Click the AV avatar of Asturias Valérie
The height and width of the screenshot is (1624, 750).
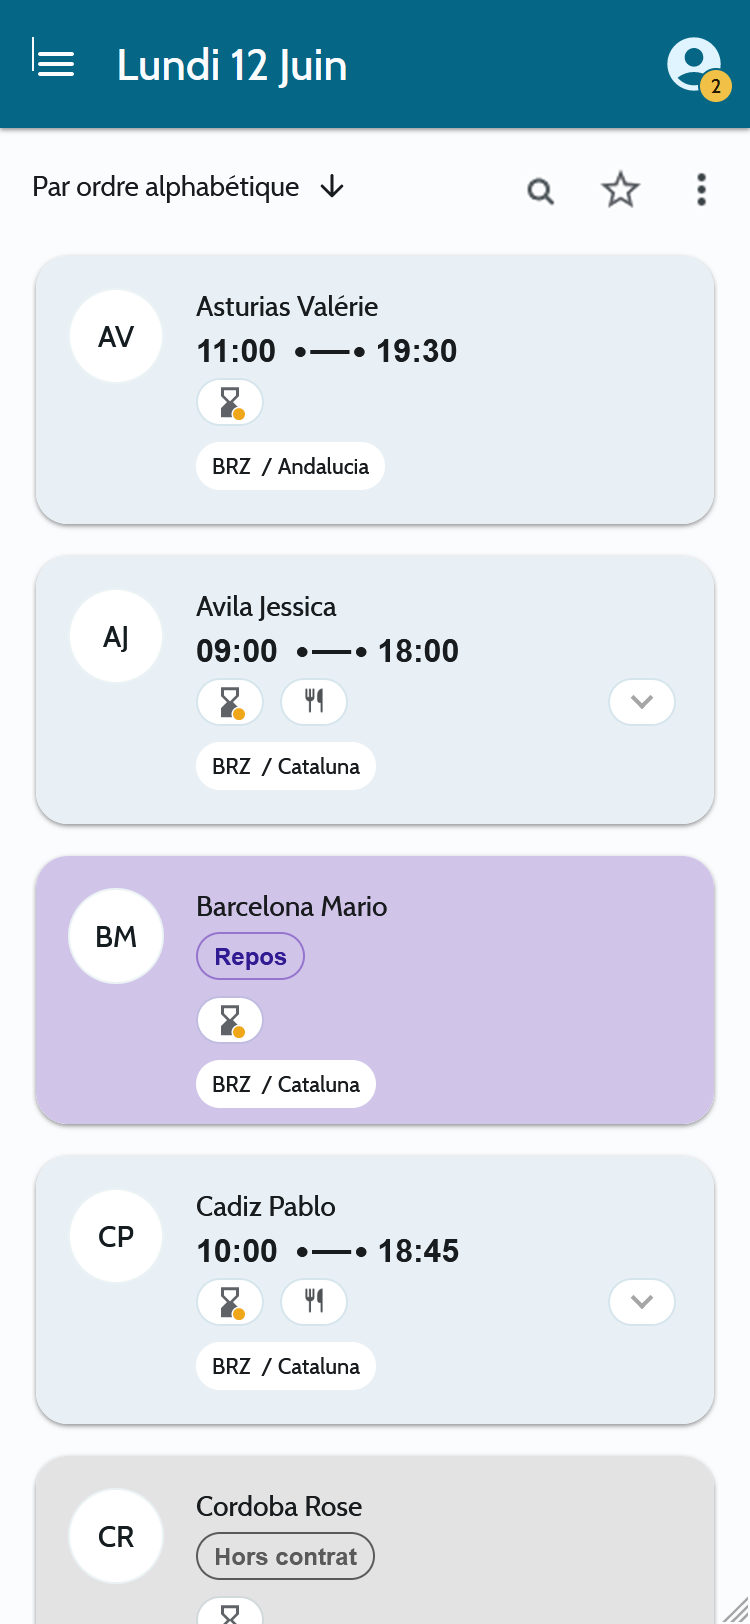tap(116, 336)
